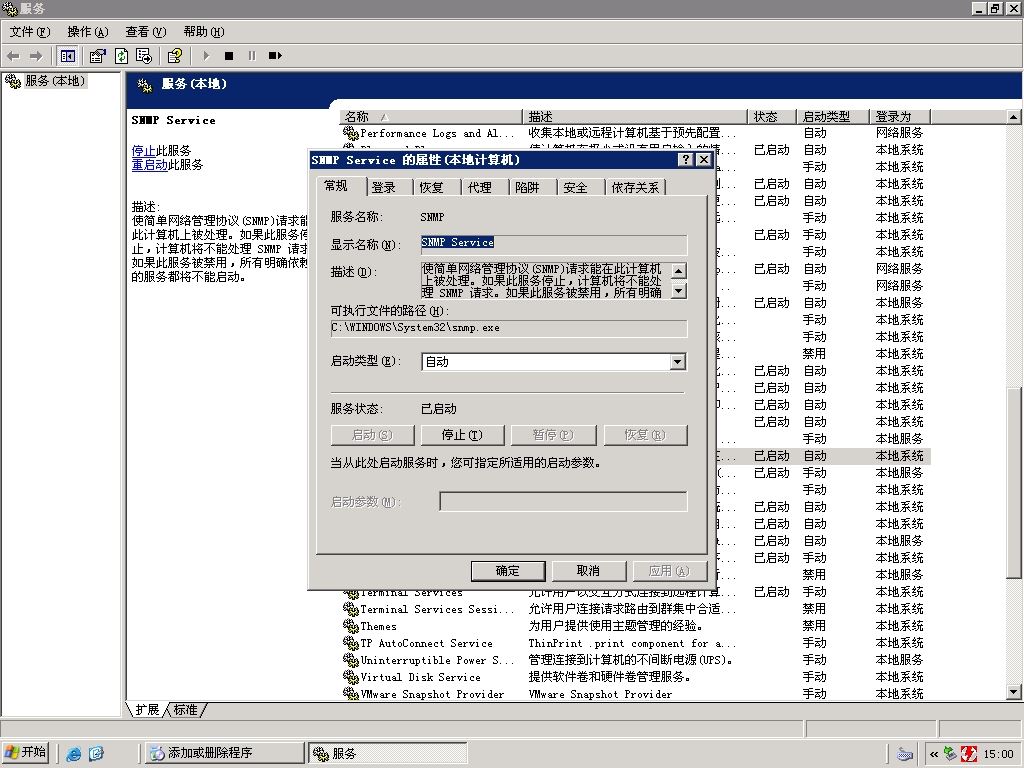This screenshot has width=1024, height=768.
Task: Click services list scrollbar down arrow
Action: (x=1014, y=692)
